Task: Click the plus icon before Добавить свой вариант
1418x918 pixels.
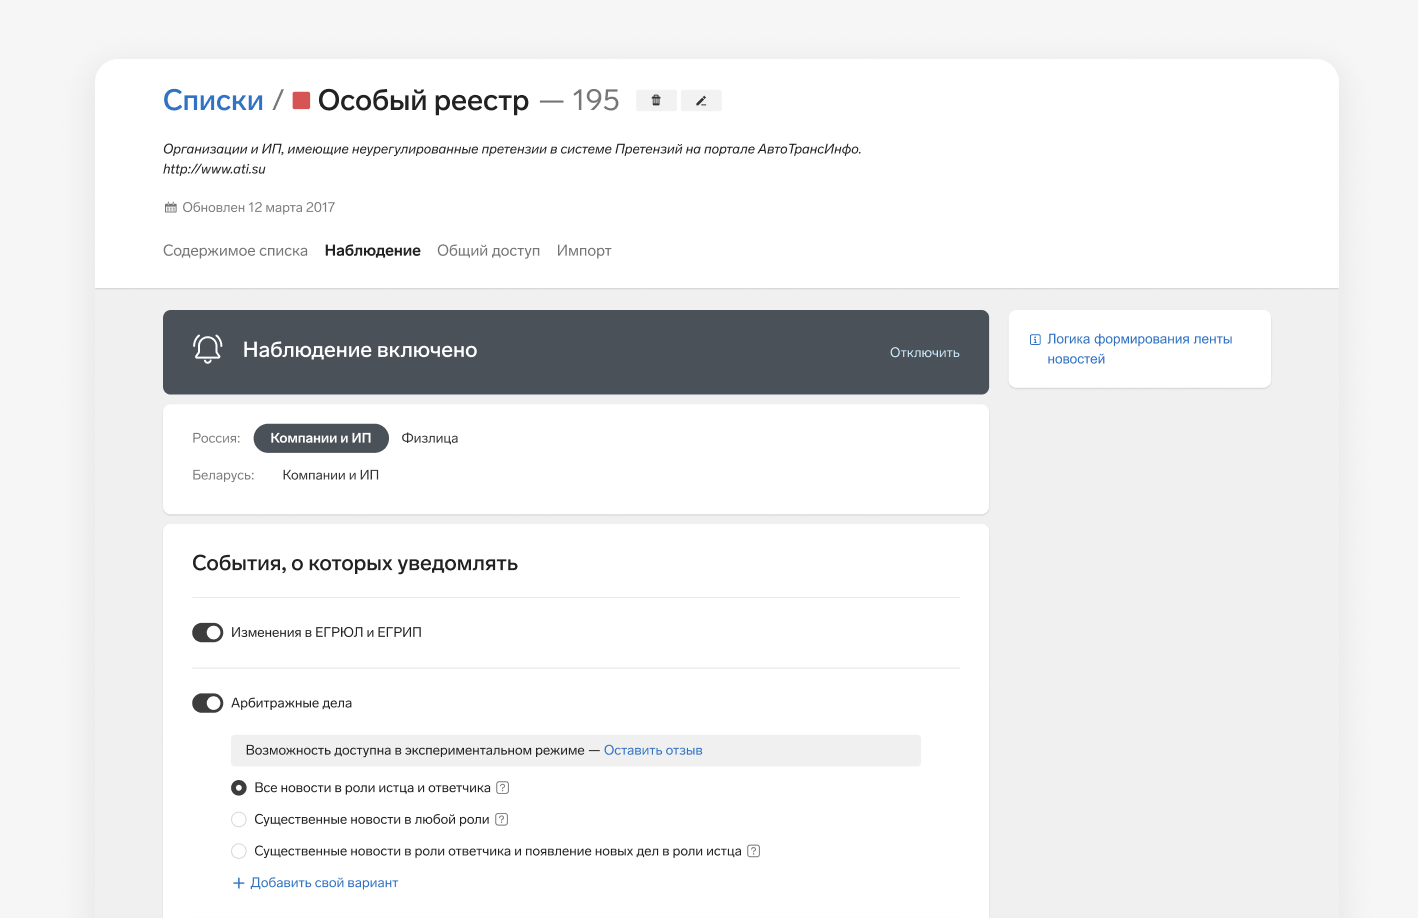Action: [x=238, y=883]
